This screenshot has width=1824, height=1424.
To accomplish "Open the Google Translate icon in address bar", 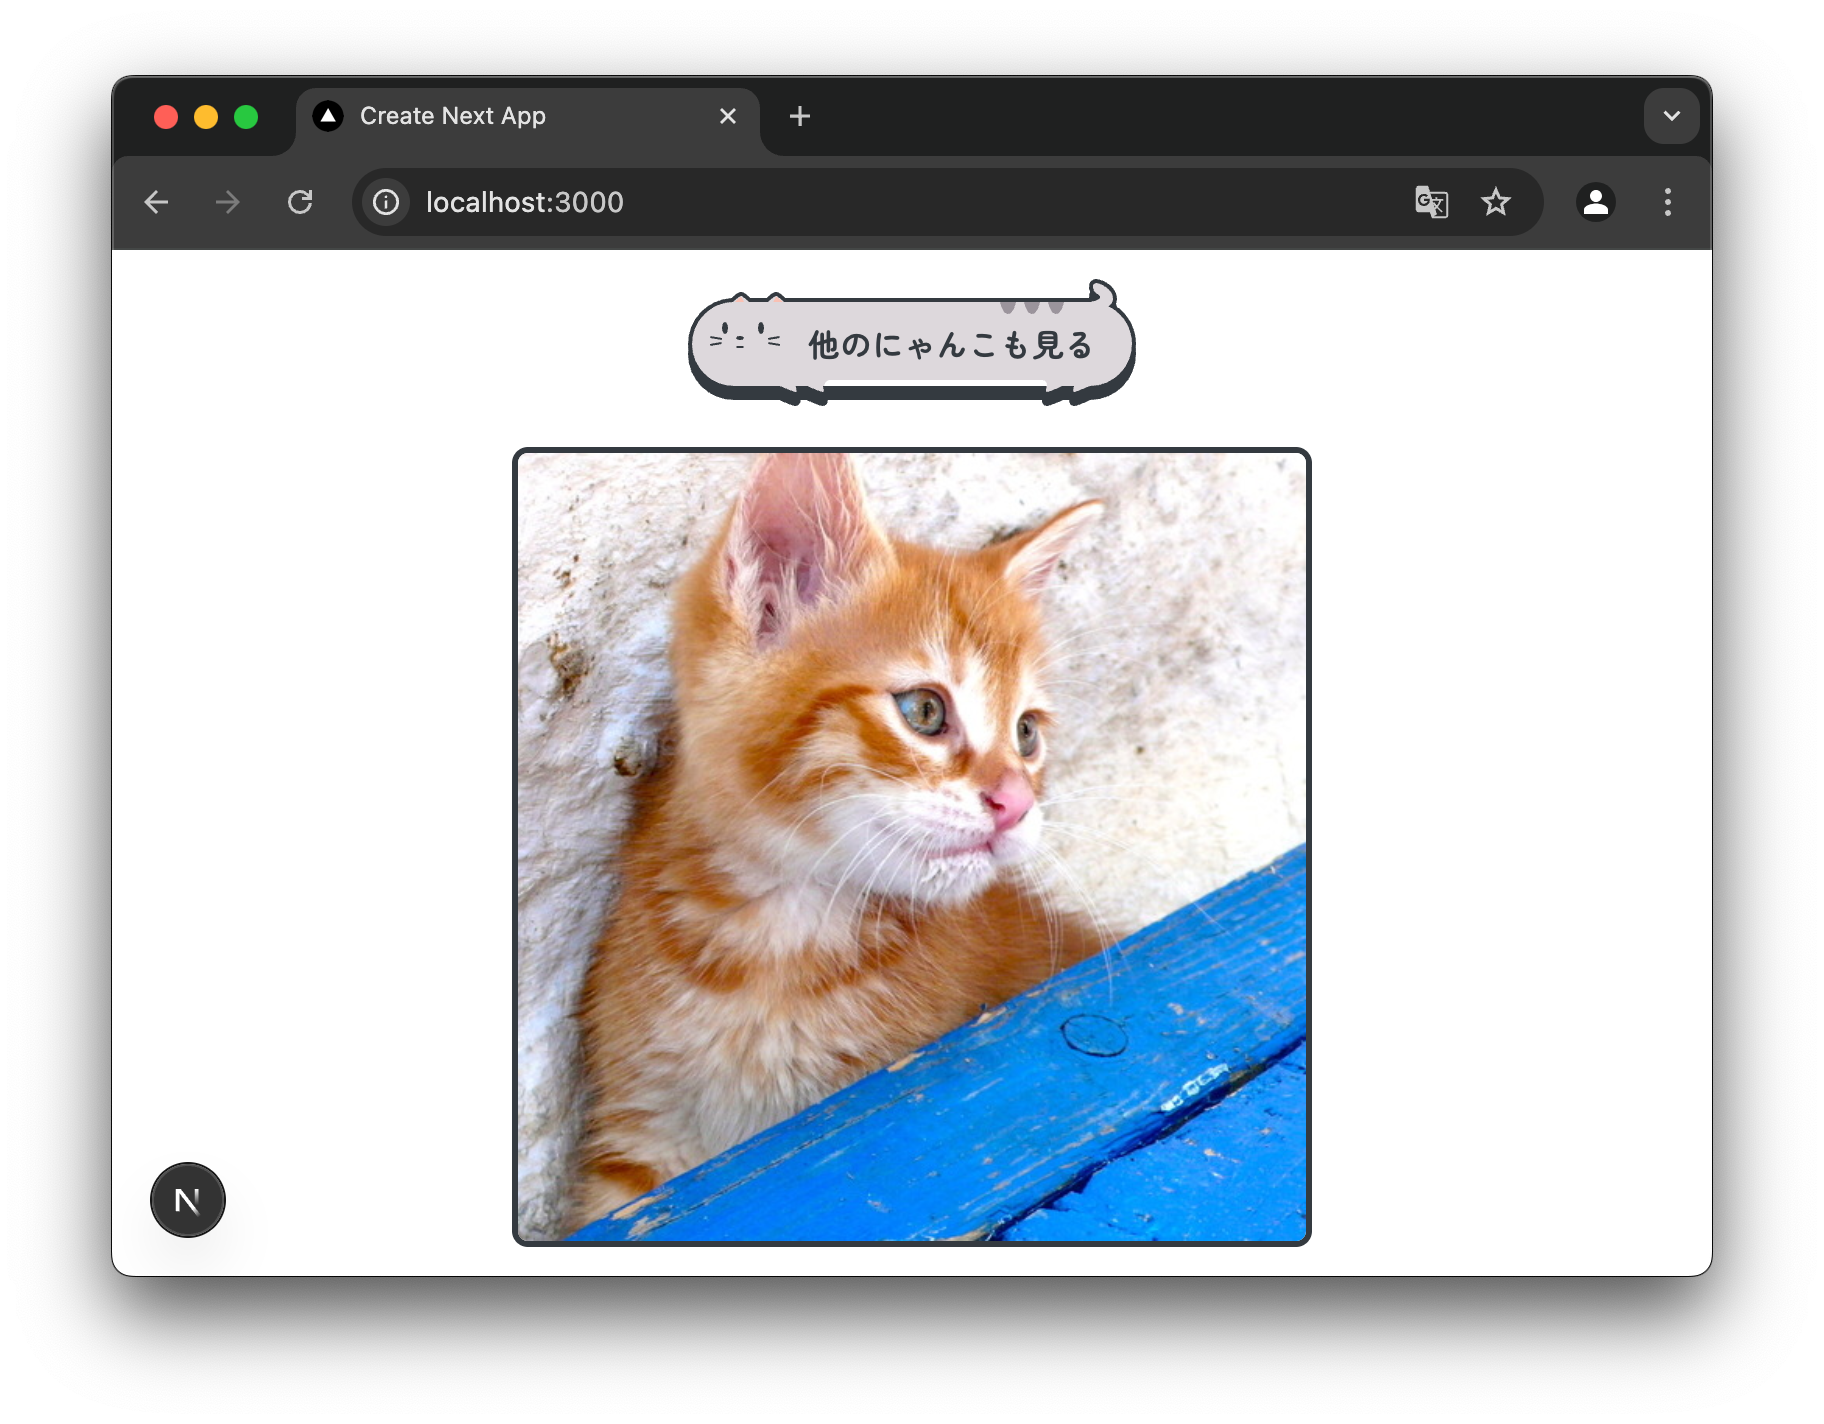I will point(1432,202).
